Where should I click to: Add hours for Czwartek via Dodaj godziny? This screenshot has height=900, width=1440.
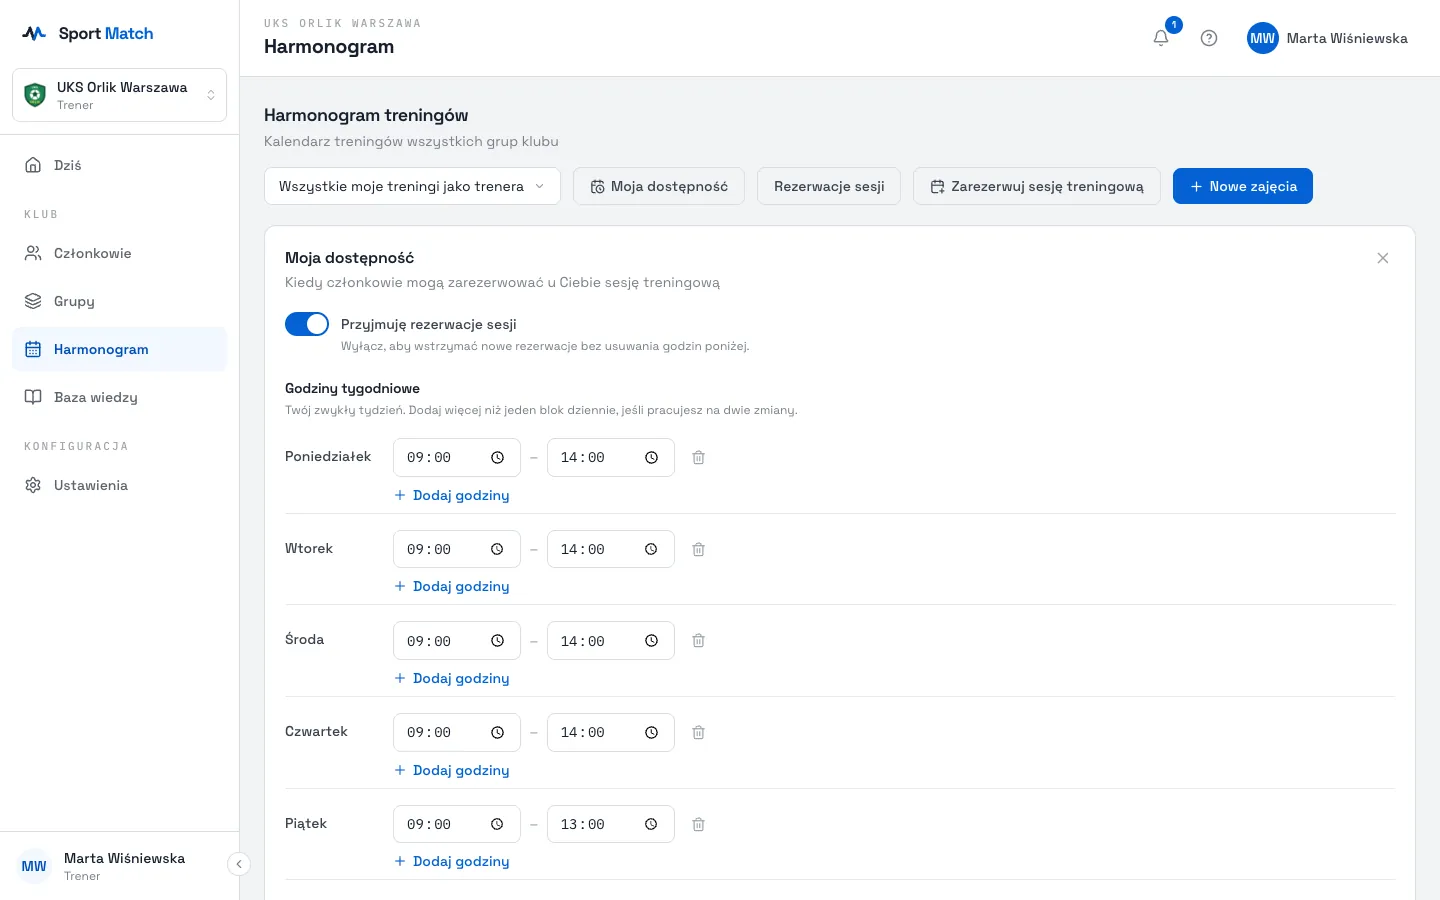pyautogui.click(x=452, y=770)
